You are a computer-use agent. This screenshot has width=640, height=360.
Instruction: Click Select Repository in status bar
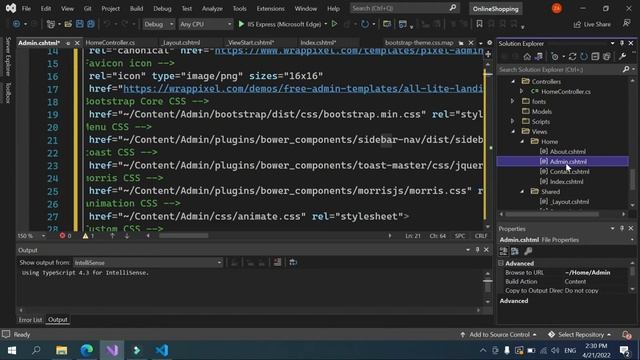(580, 335)
